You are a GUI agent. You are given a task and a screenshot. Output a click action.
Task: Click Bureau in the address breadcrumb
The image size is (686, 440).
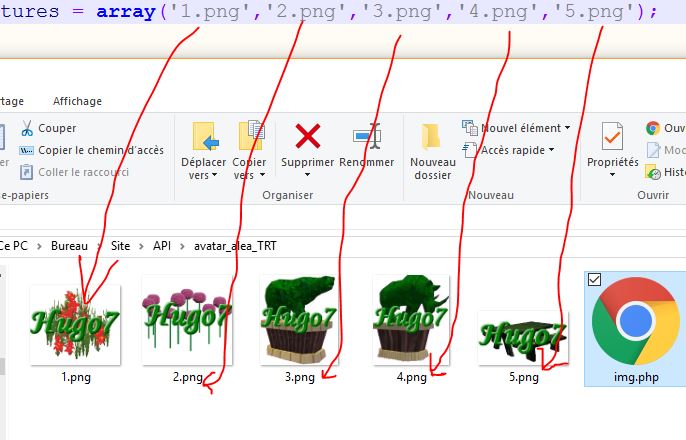pyautogui.click(x=69, y=245)
